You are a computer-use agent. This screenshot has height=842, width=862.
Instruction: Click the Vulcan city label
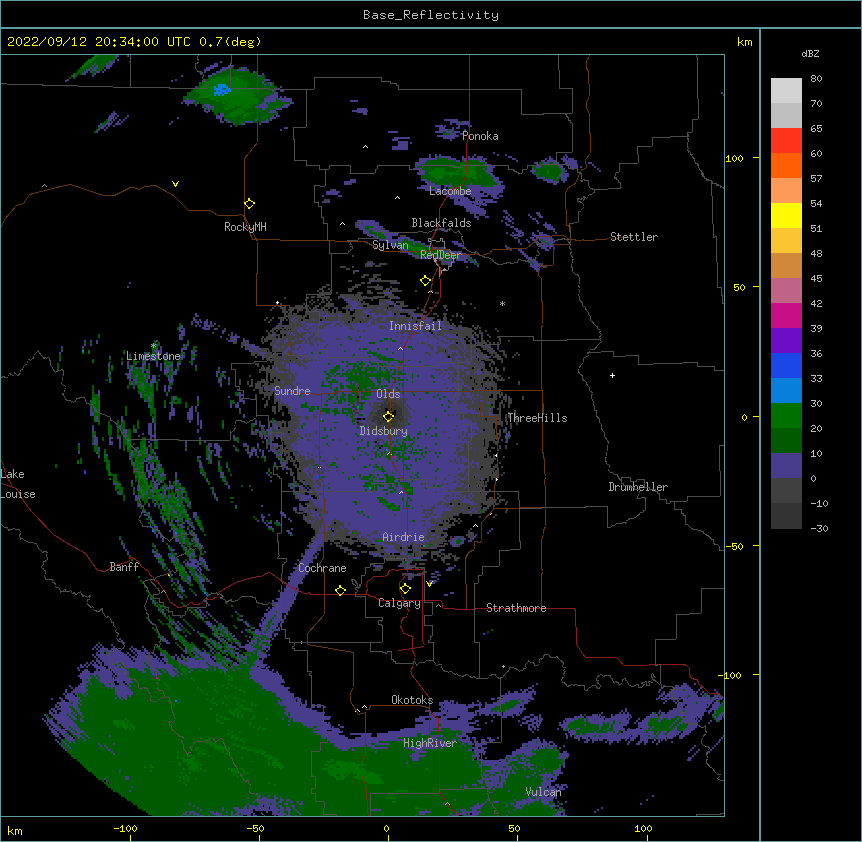click(x=543, y=792)
